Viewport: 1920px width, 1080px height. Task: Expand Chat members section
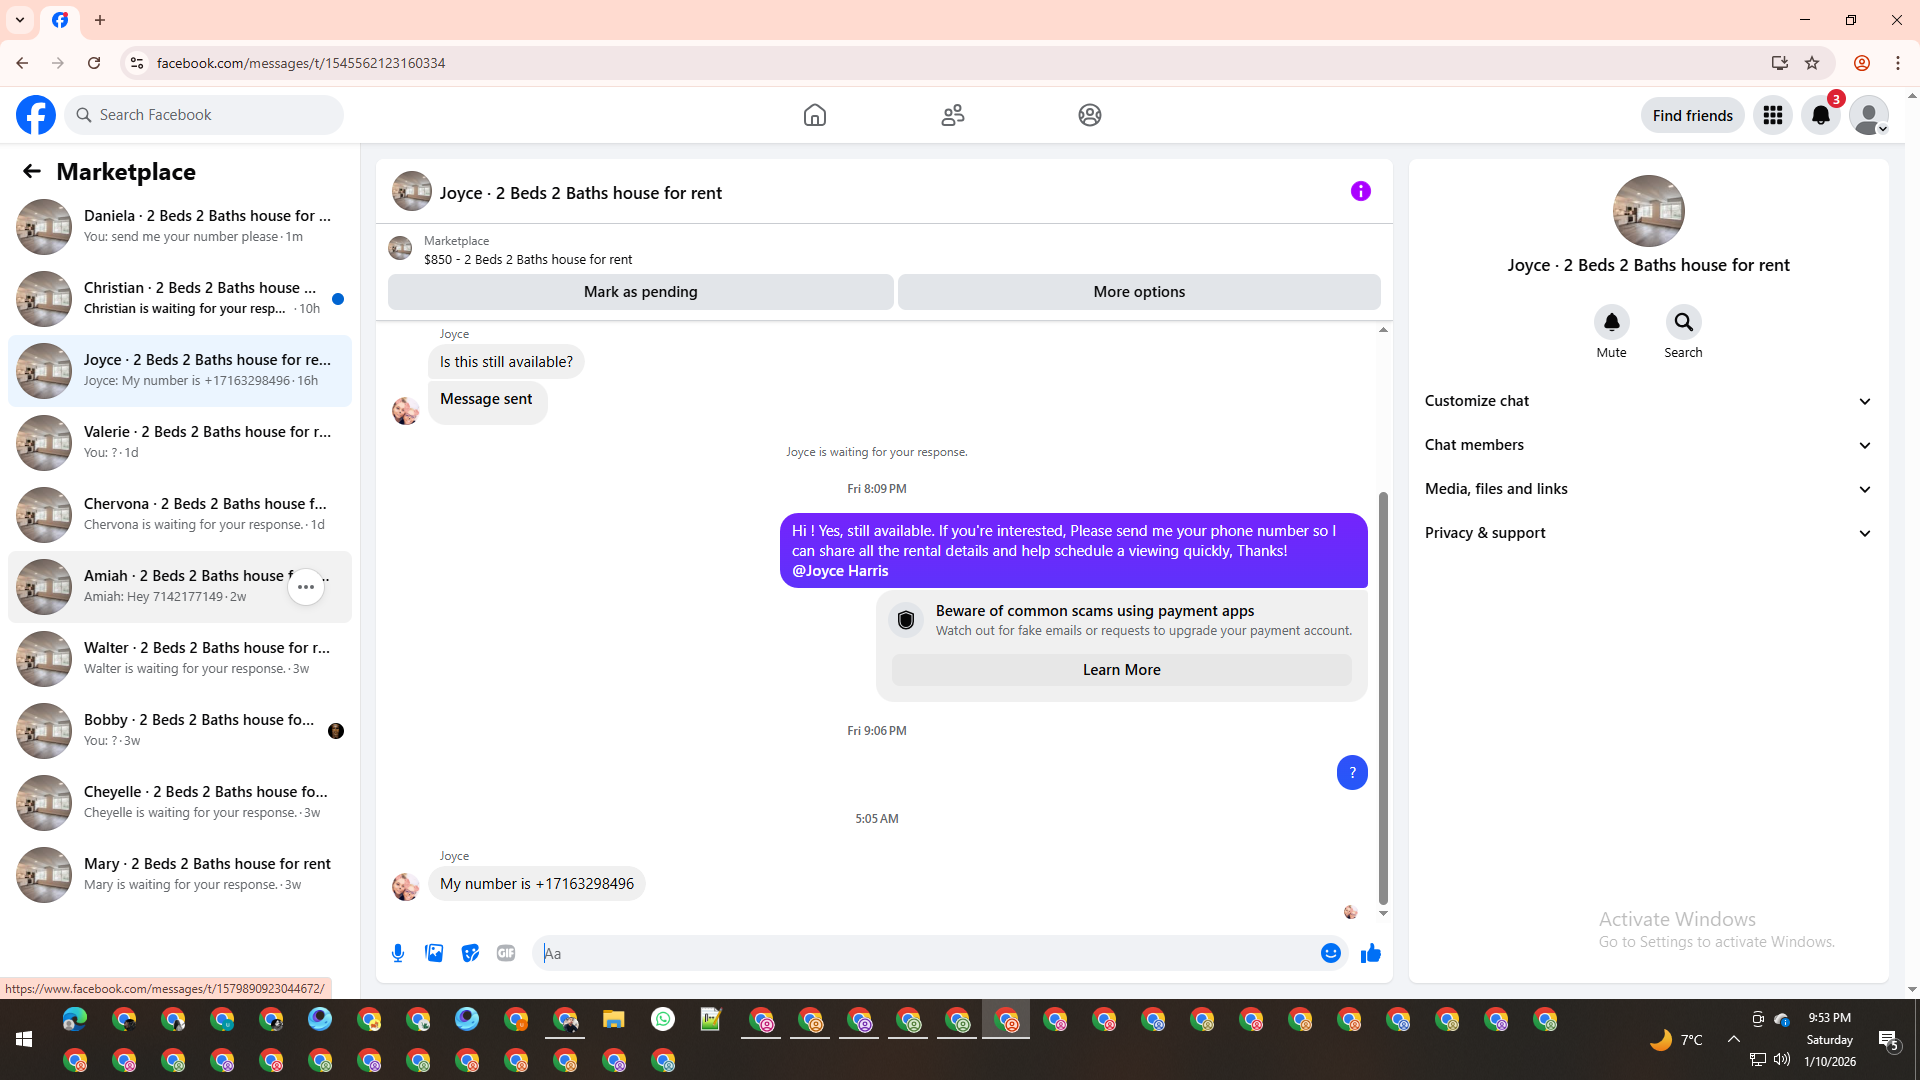tap(1648, 445)
